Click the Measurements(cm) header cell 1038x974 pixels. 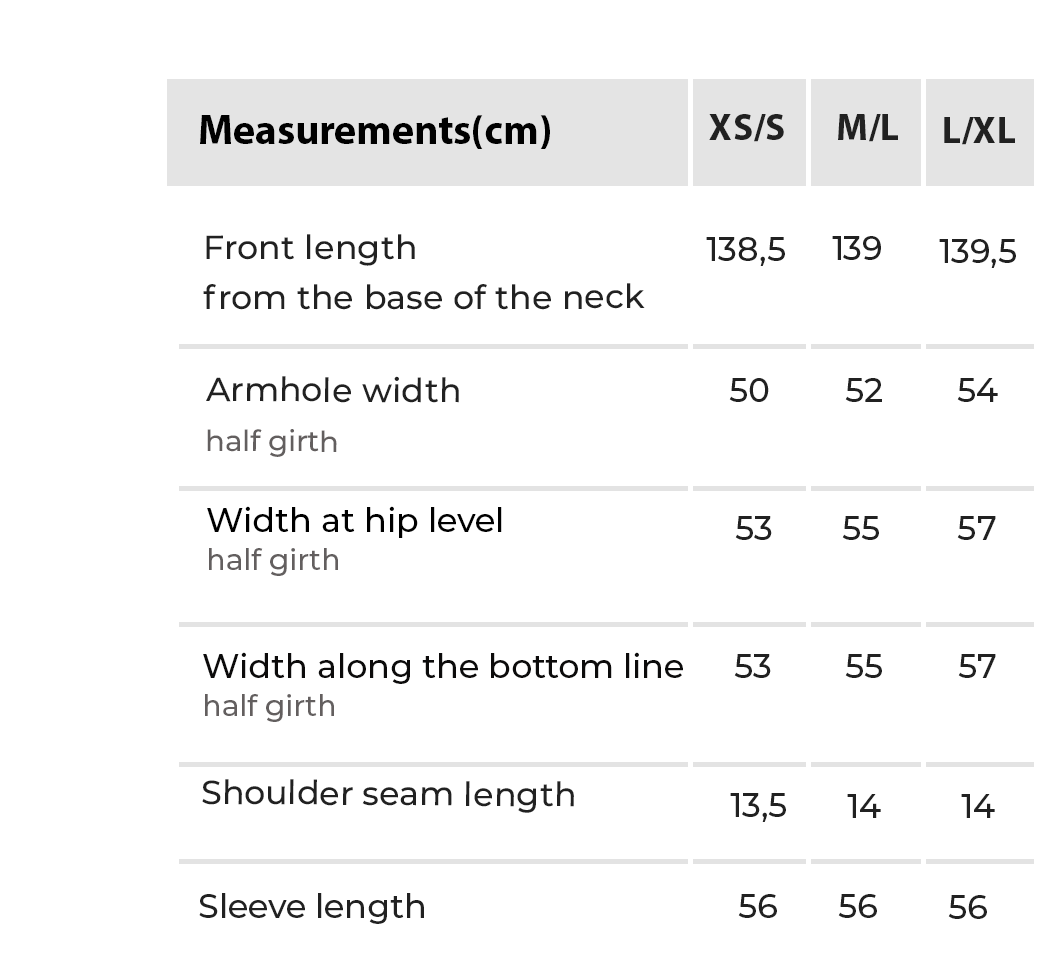[375, 130]
